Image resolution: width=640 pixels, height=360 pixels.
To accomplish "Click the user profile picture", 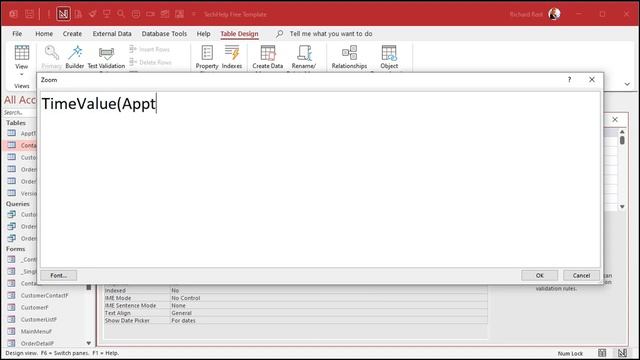I will 554,14.
